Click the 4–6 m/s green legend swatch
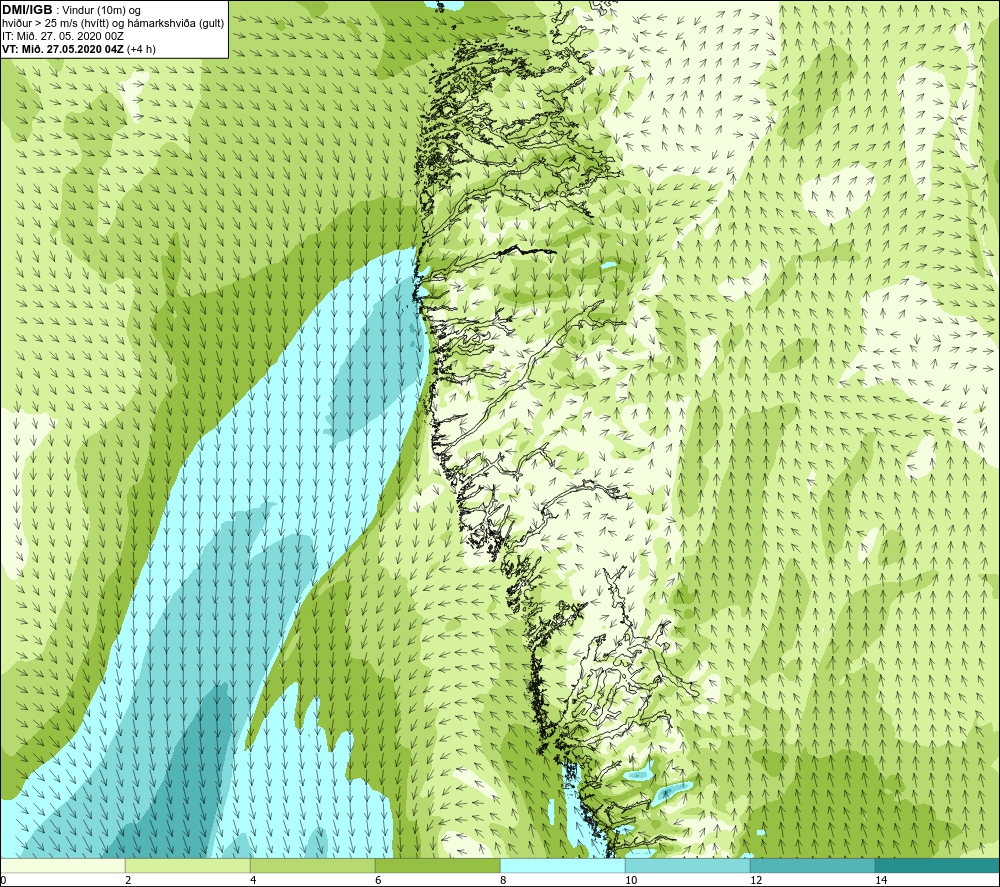 [x=312, y=865]
